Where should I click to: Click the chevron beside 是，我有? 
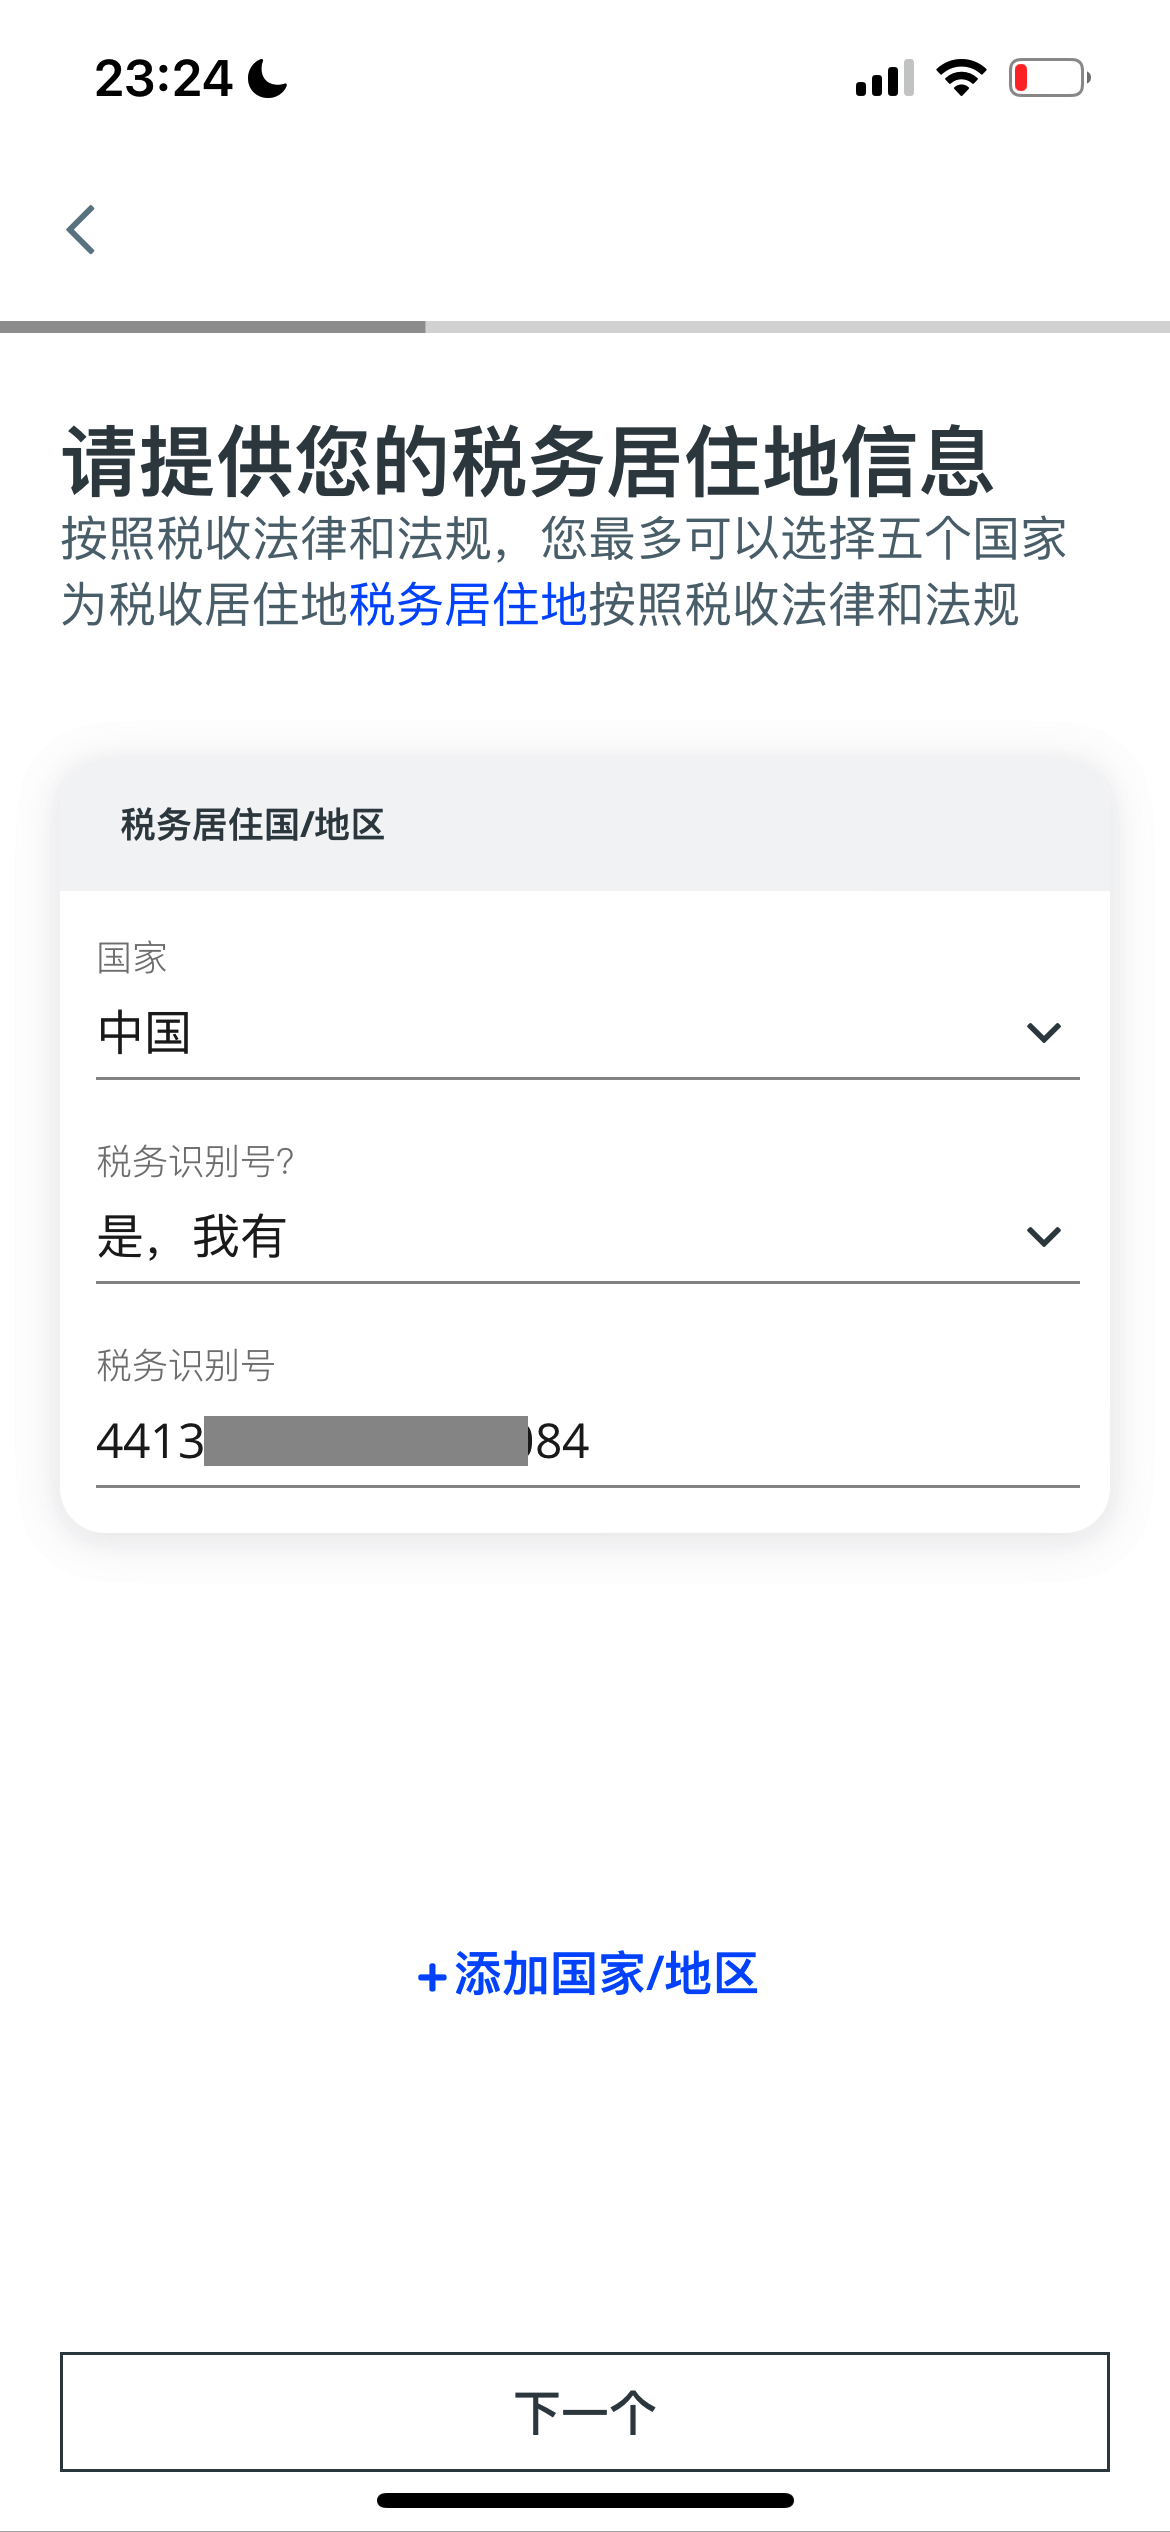click(1043, 1237)
